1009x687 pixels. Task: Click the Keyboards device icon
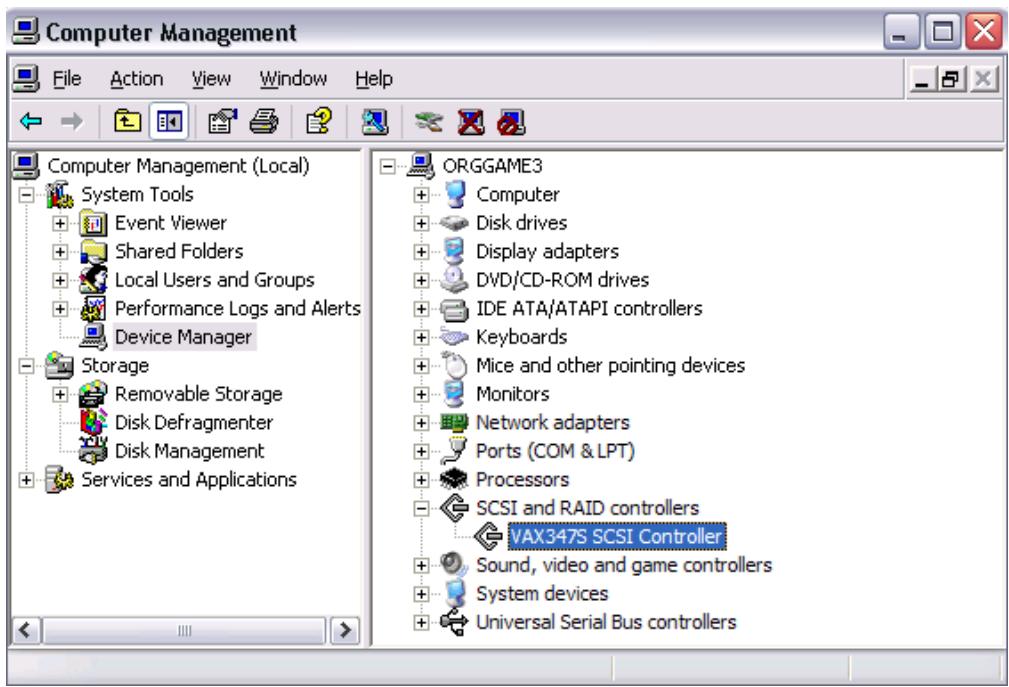[454, 336]
